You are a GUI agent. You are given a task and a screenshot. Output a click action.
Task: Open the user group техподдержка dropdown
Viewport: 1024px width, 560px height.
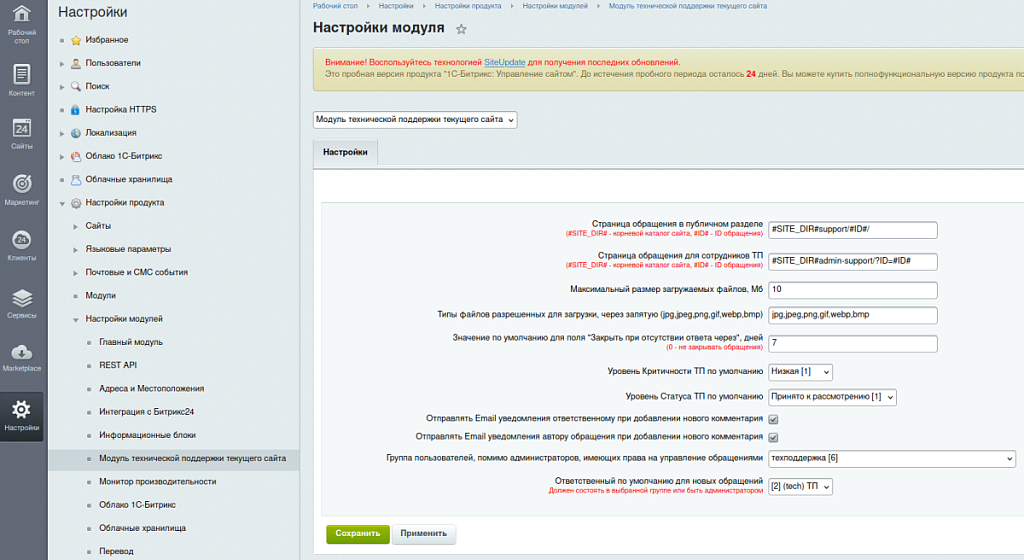[x=891, y=458]
